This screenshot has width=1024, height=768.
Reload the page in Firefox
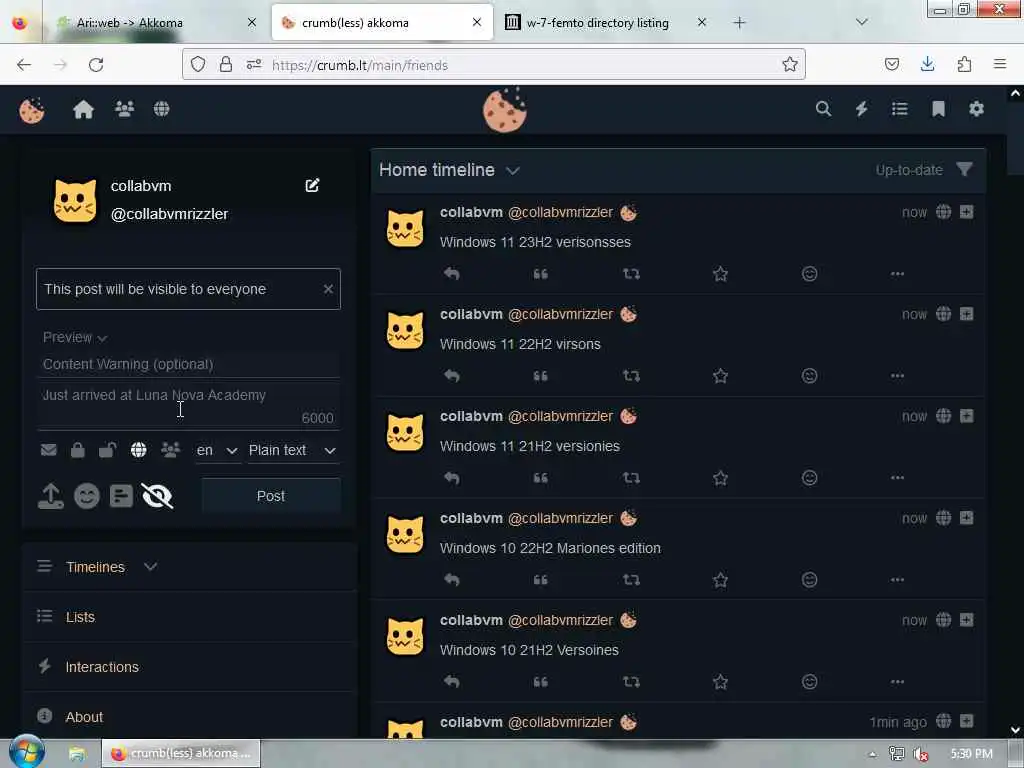pos(96,65)
